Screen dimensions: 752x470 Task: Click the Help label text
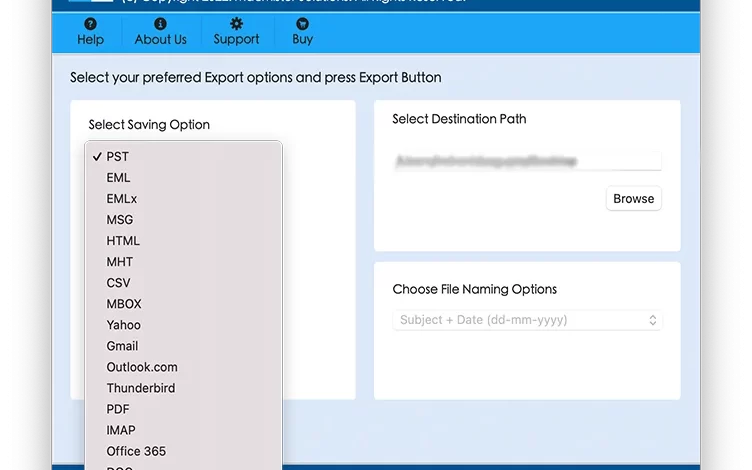point(90,39)
